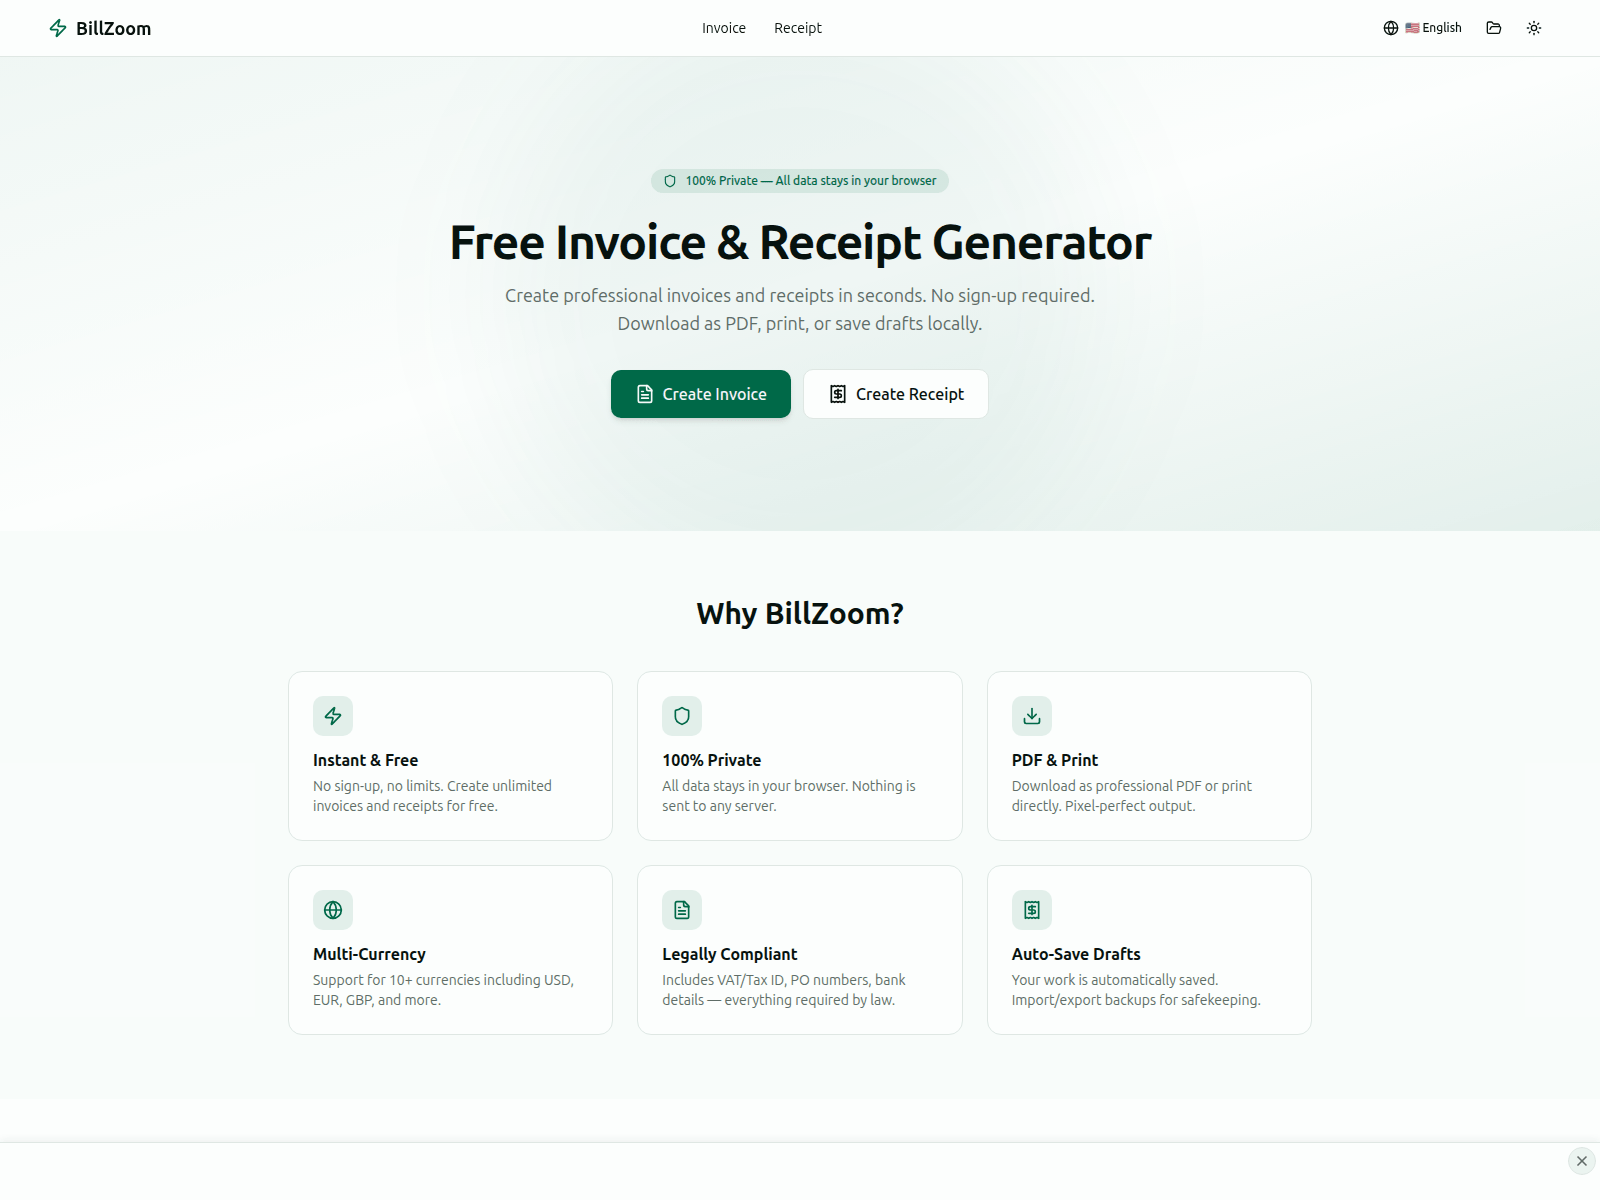
Task: Select the Auto-Save Drafts card title
Action: coord(1076,954)
